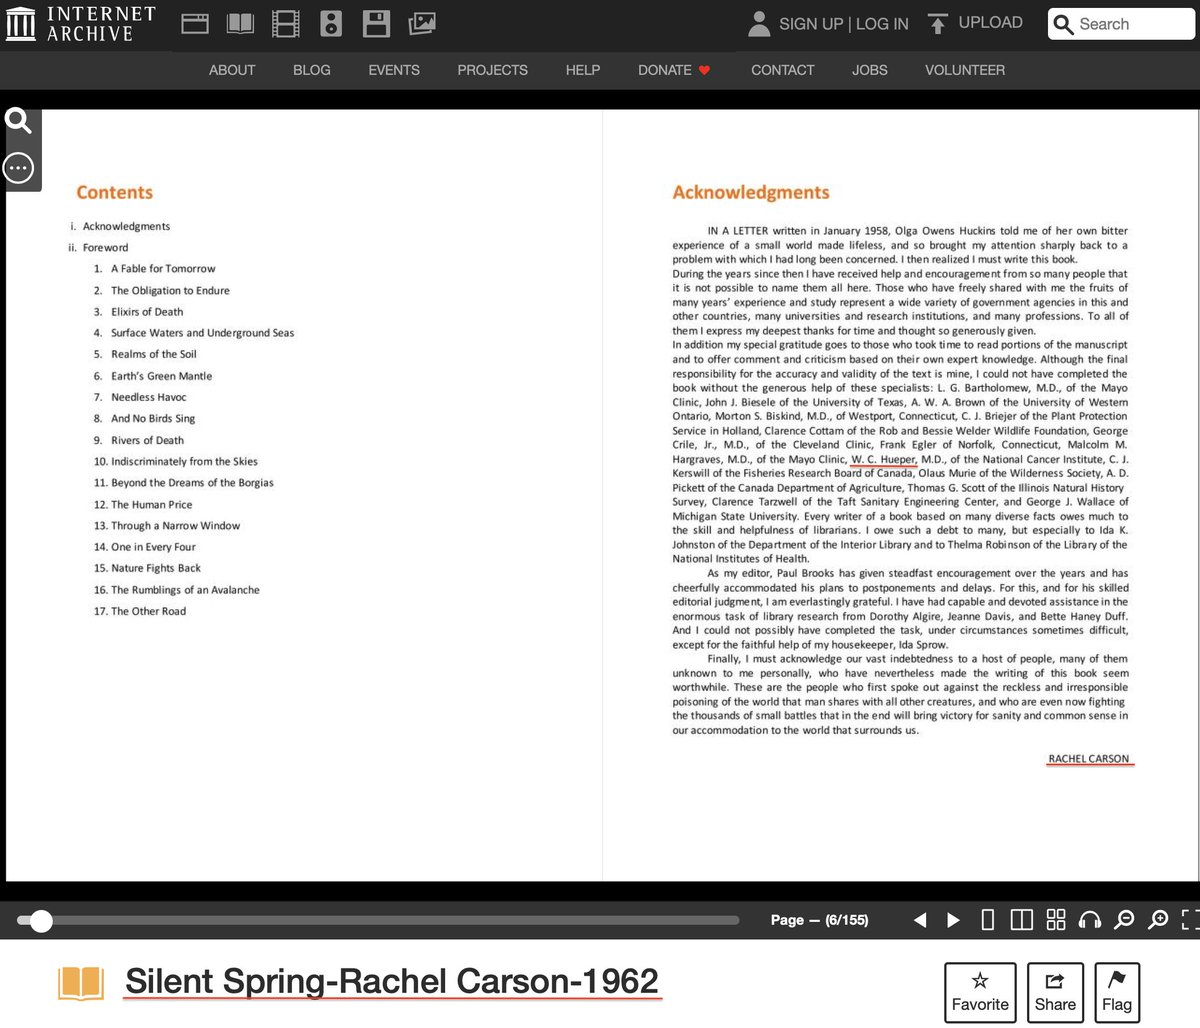Flip to the next page arrow
Viewport: 1200px width, 1028px height.
coord(953,920)
